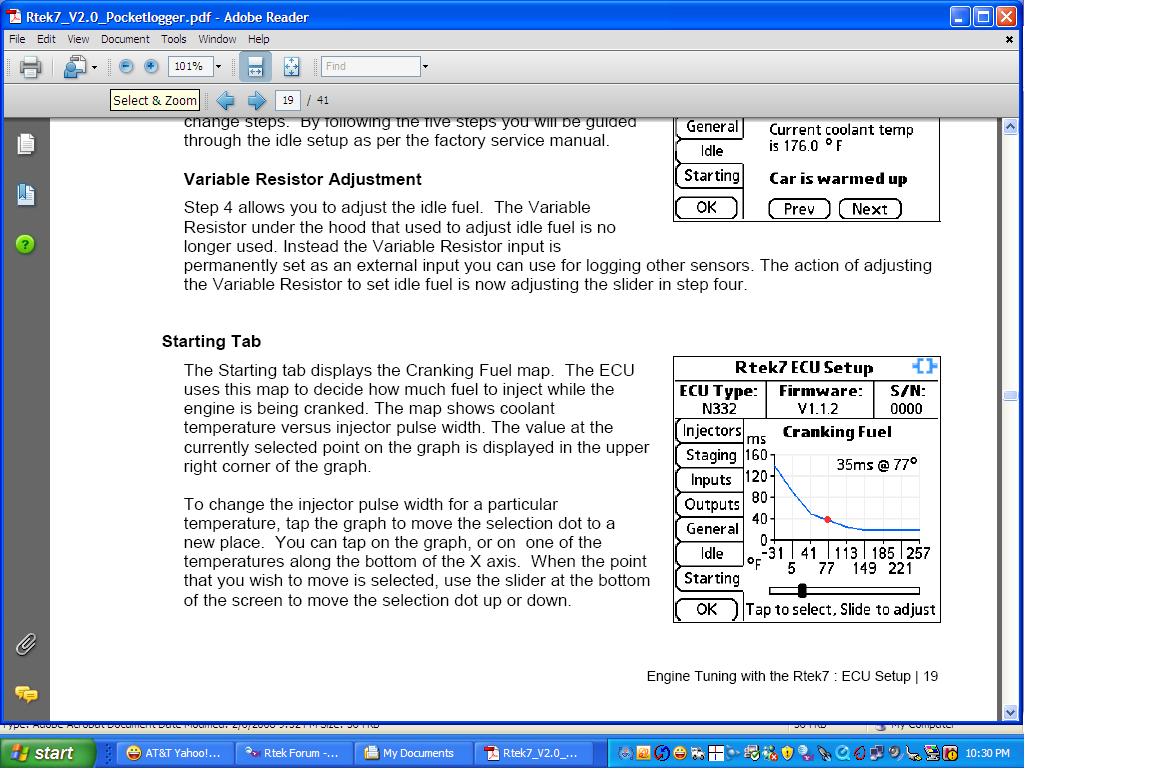The height and width of the screenshot is (778, 1168).
Task: Show the Comments panel icon
Action: click(x=26, y=695)
